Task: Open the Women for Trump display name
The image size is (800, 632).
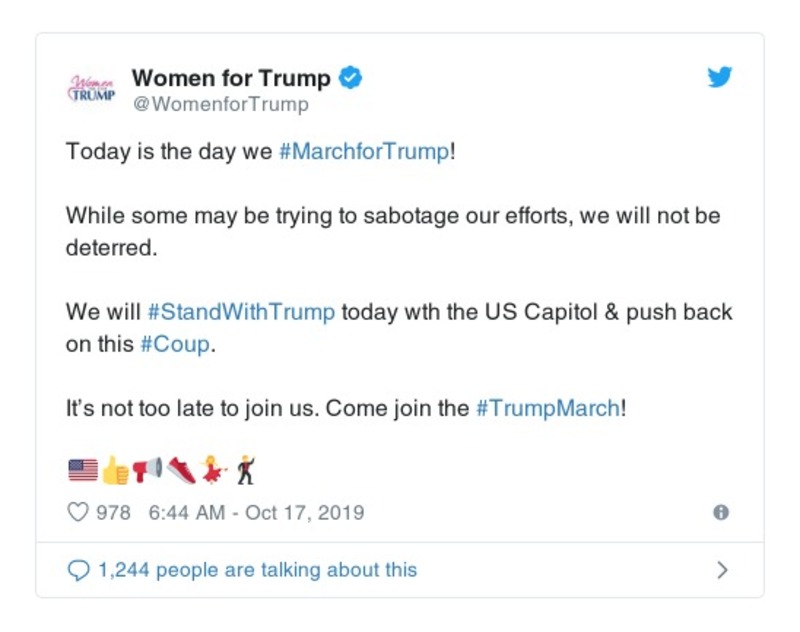Action: click(x=231, y=77)
